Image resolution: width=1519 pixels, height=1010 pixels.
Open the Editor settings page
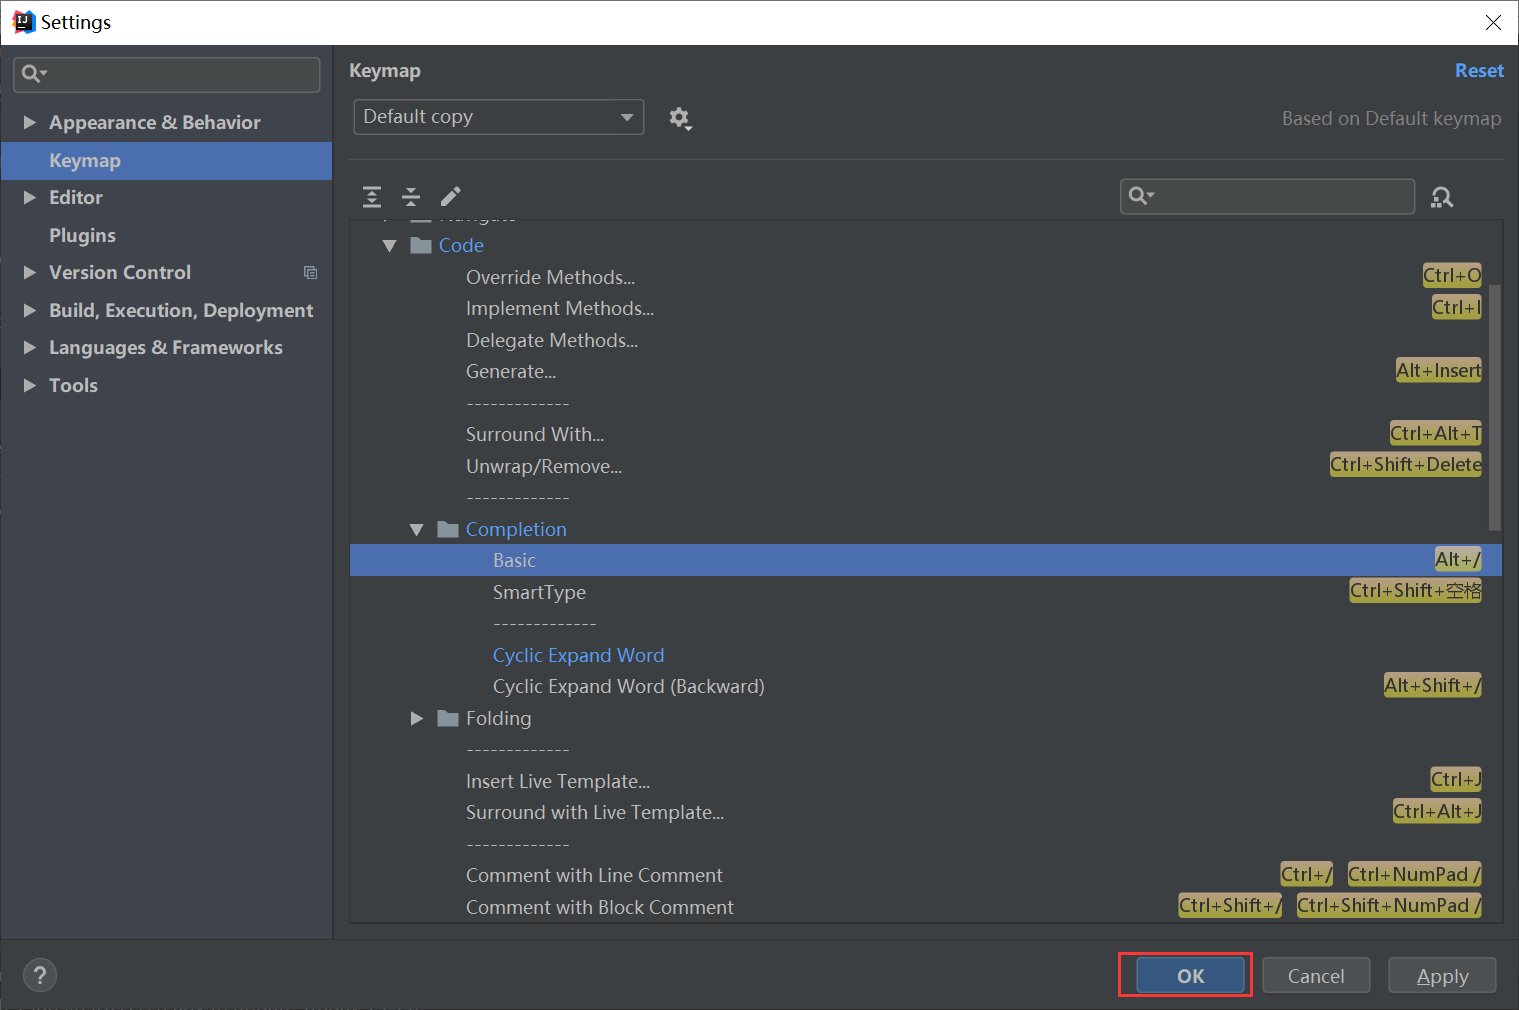(76, 197)
